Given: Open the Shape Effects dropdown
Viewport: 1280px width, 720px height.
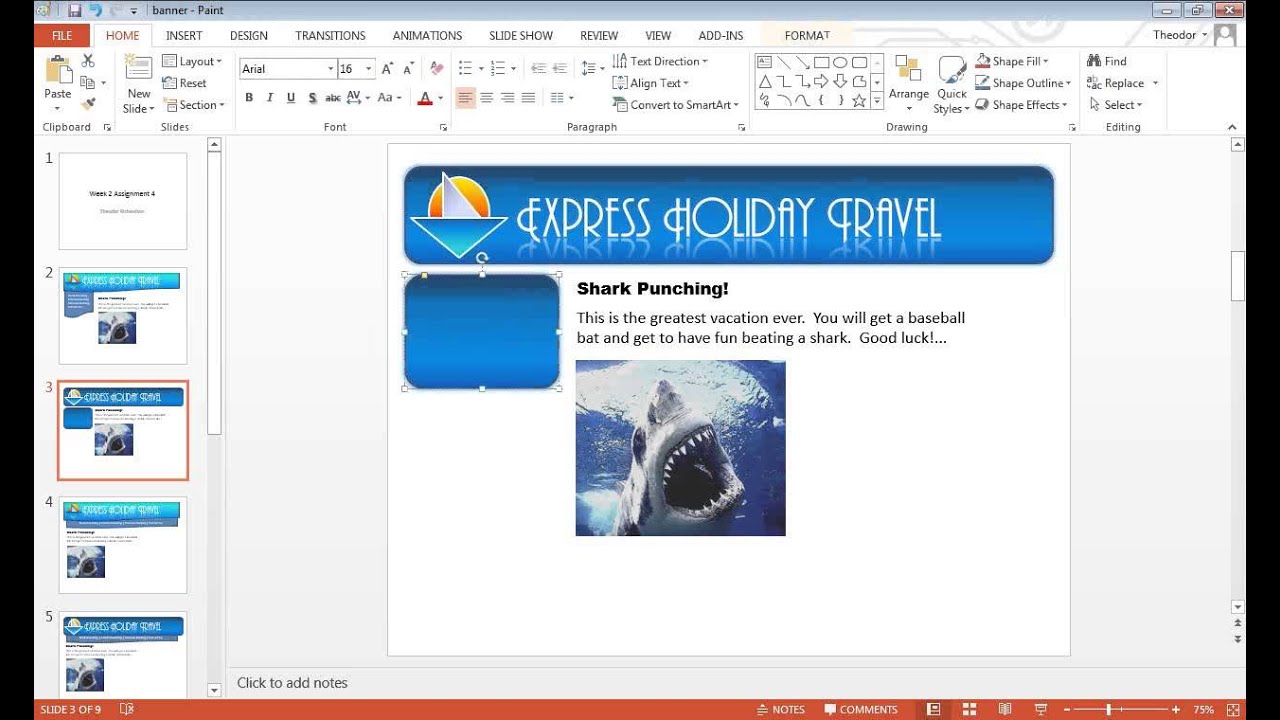Looking at the screenshot, I should [x=1021, y=105].
